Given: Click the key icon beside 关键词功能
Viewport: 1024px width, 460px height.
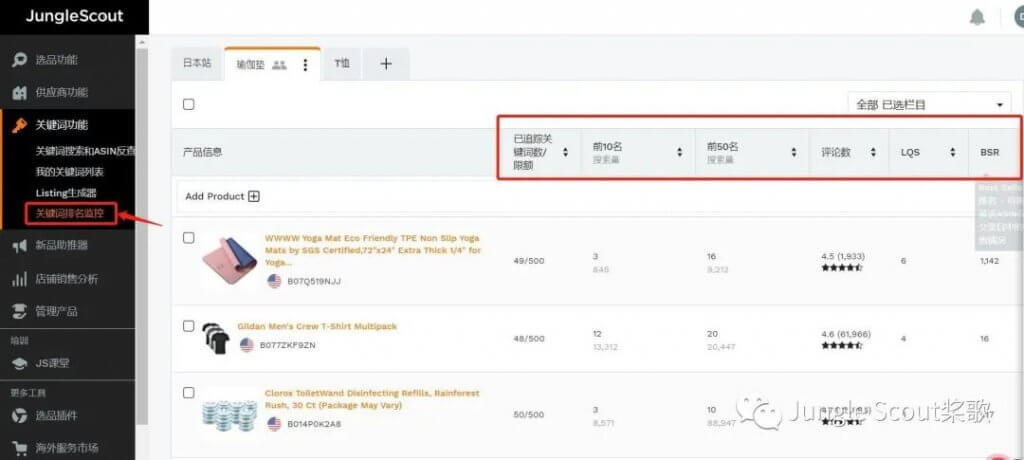Looking at the screenshot, I should click(x=20, y=125).
